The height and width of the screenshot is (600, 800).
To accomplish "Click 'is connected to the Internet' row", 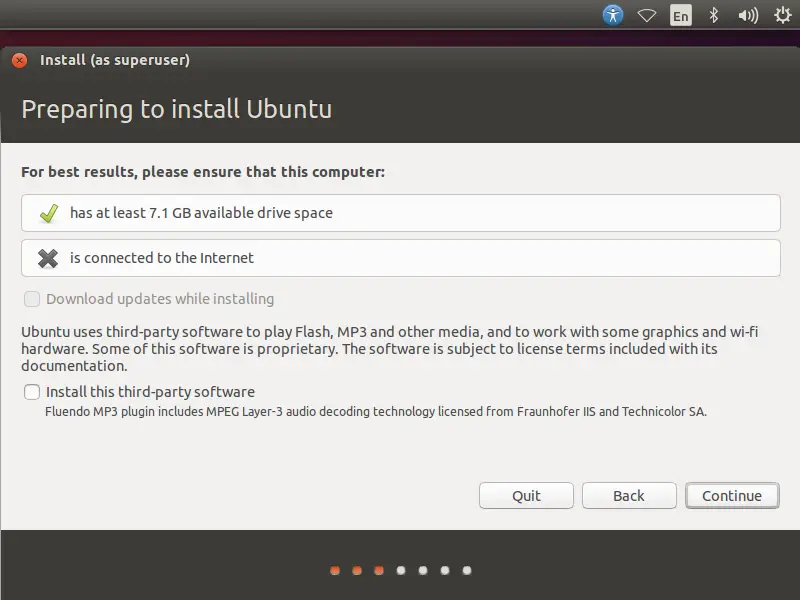I will (x=401, y=258).
